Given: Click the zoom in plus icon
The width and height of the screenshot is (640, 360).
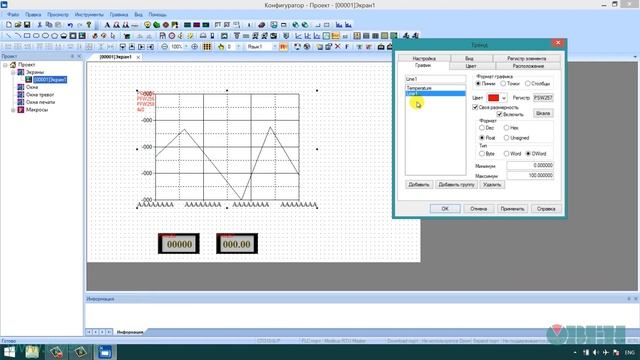Looking at the screenshot, I should click(x=194, y=47).
